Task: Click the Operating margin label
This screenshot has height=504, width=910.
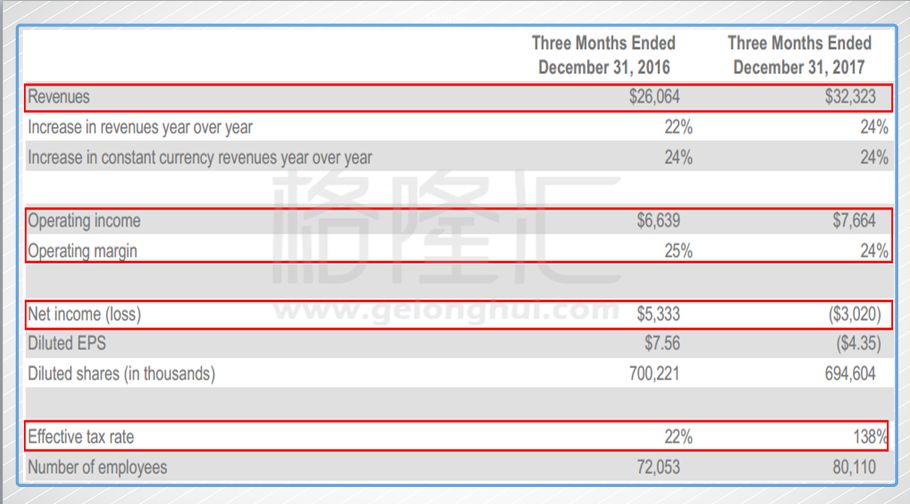Action: click(x=82, y=251)
